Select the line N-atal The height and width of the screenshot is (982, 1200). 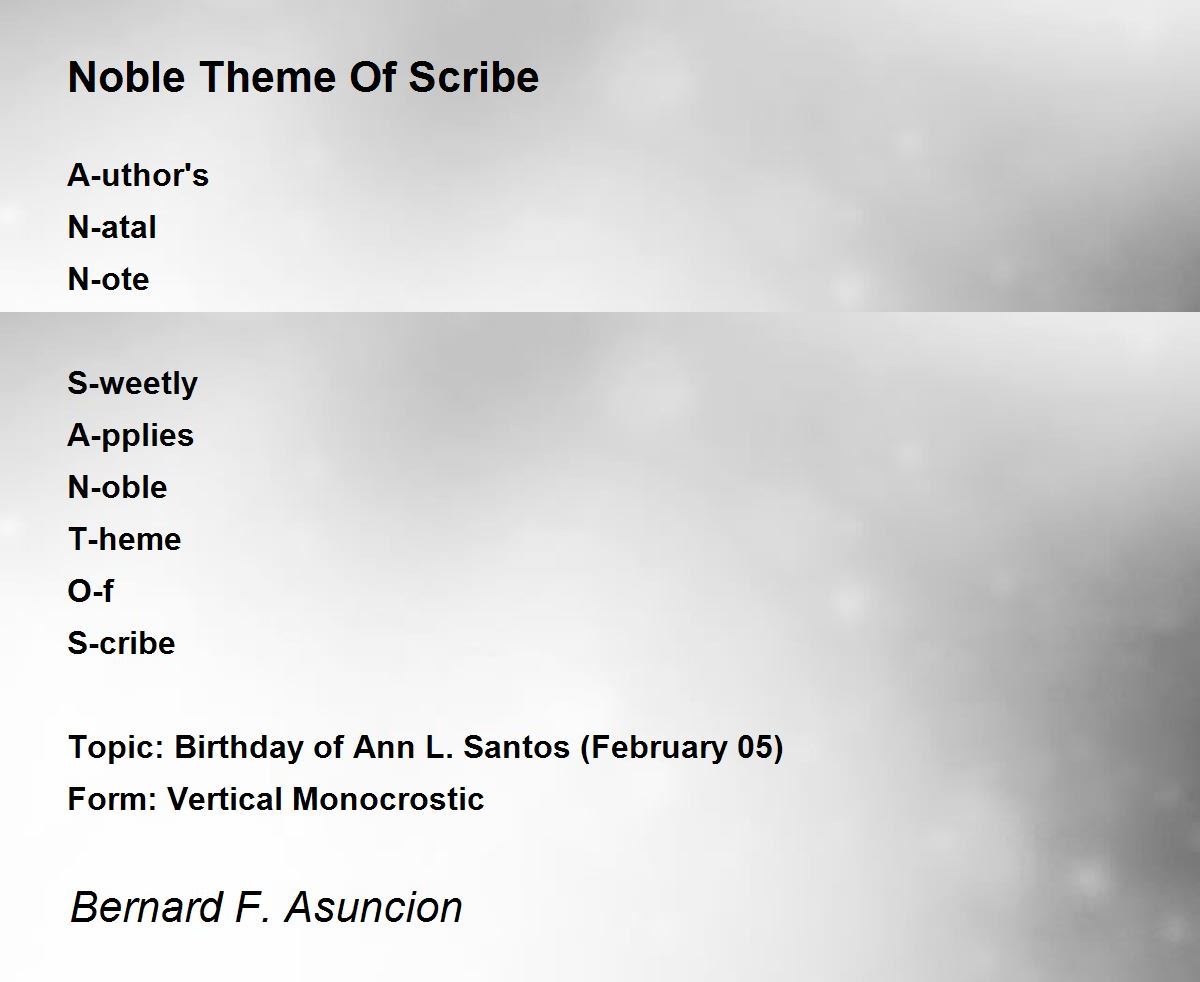pyautogui.click(x=112, y=227)
